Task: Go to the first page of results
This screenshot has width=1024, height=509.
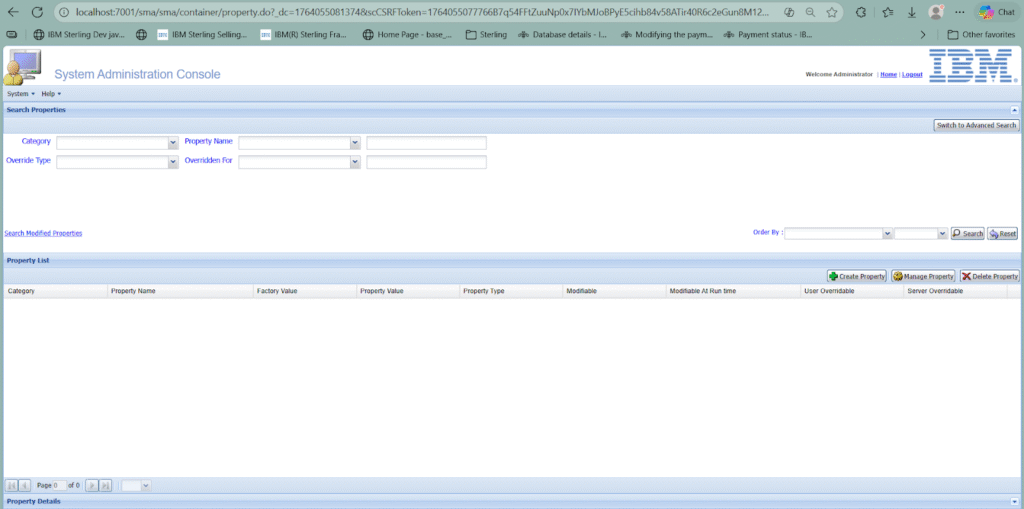Action: pos(12,485)
